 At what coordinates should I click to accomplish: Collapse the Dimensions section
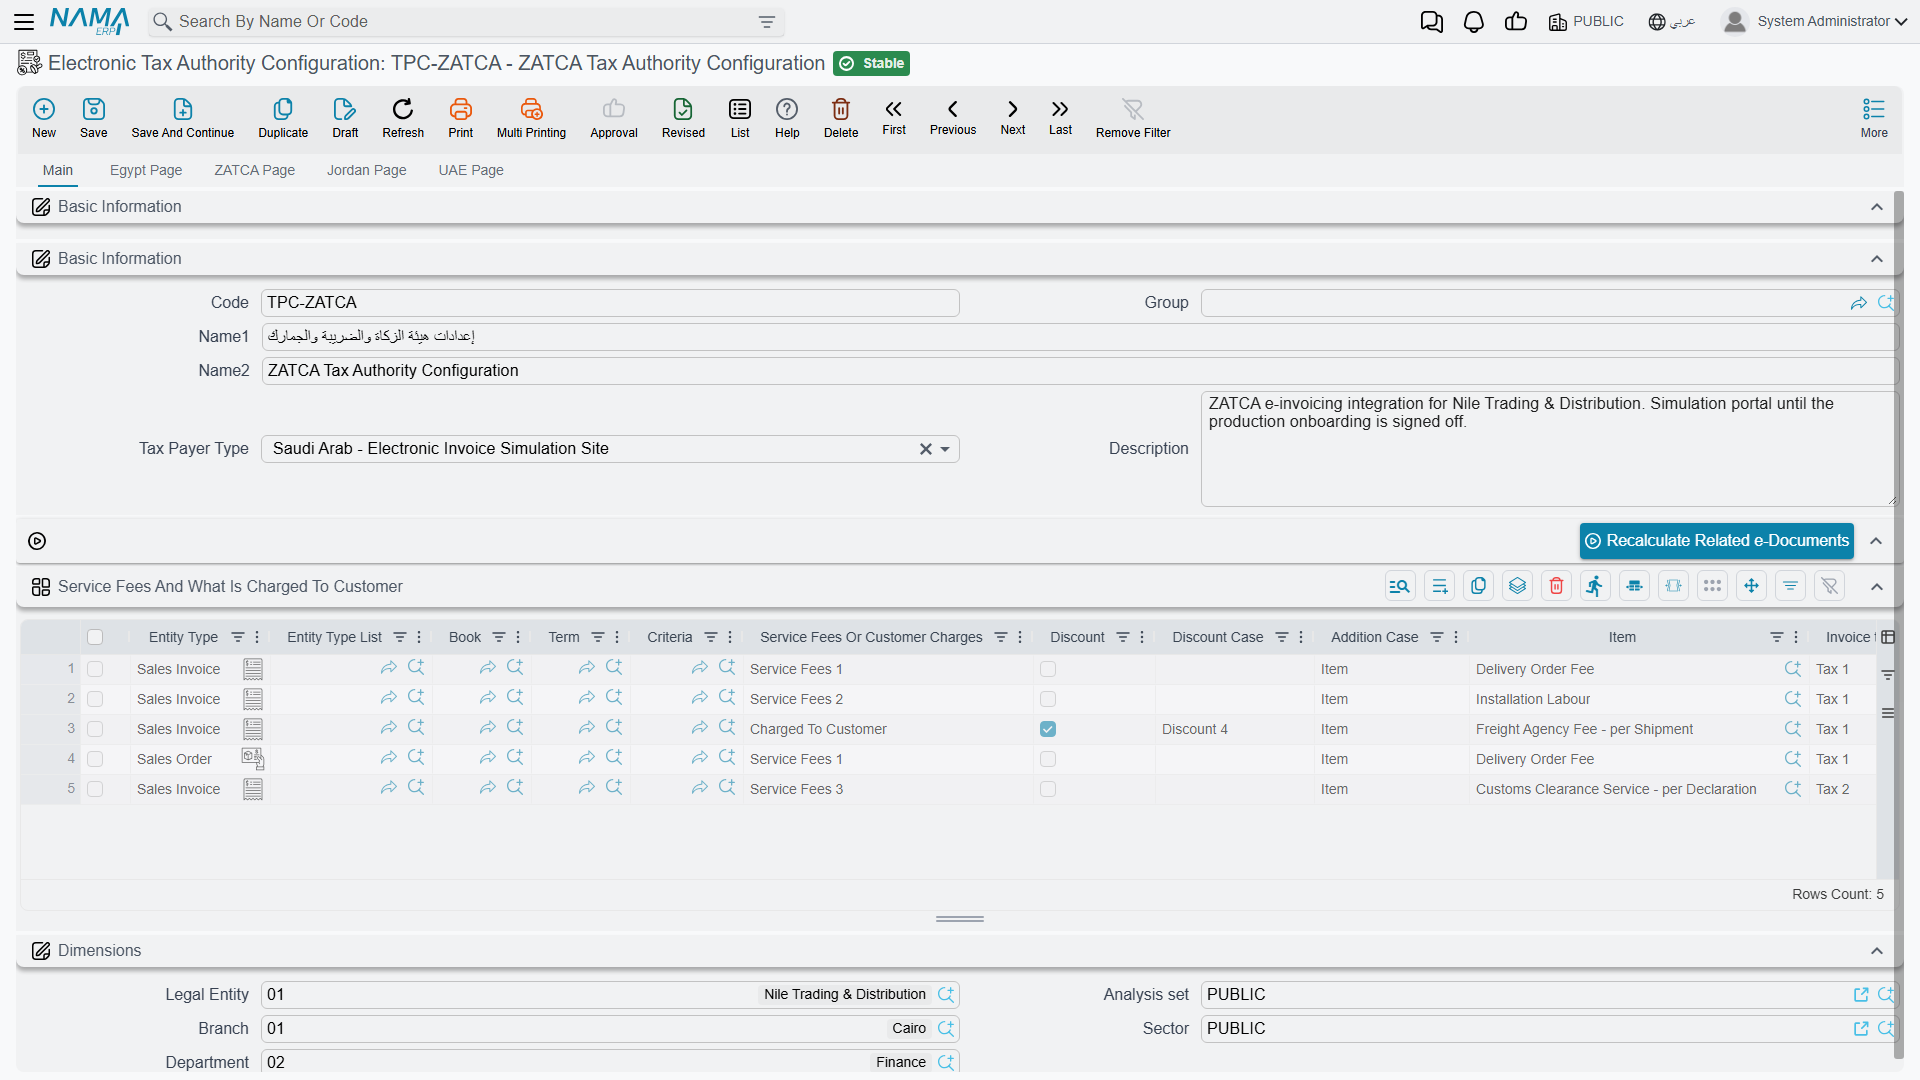tap(1877, 951)
